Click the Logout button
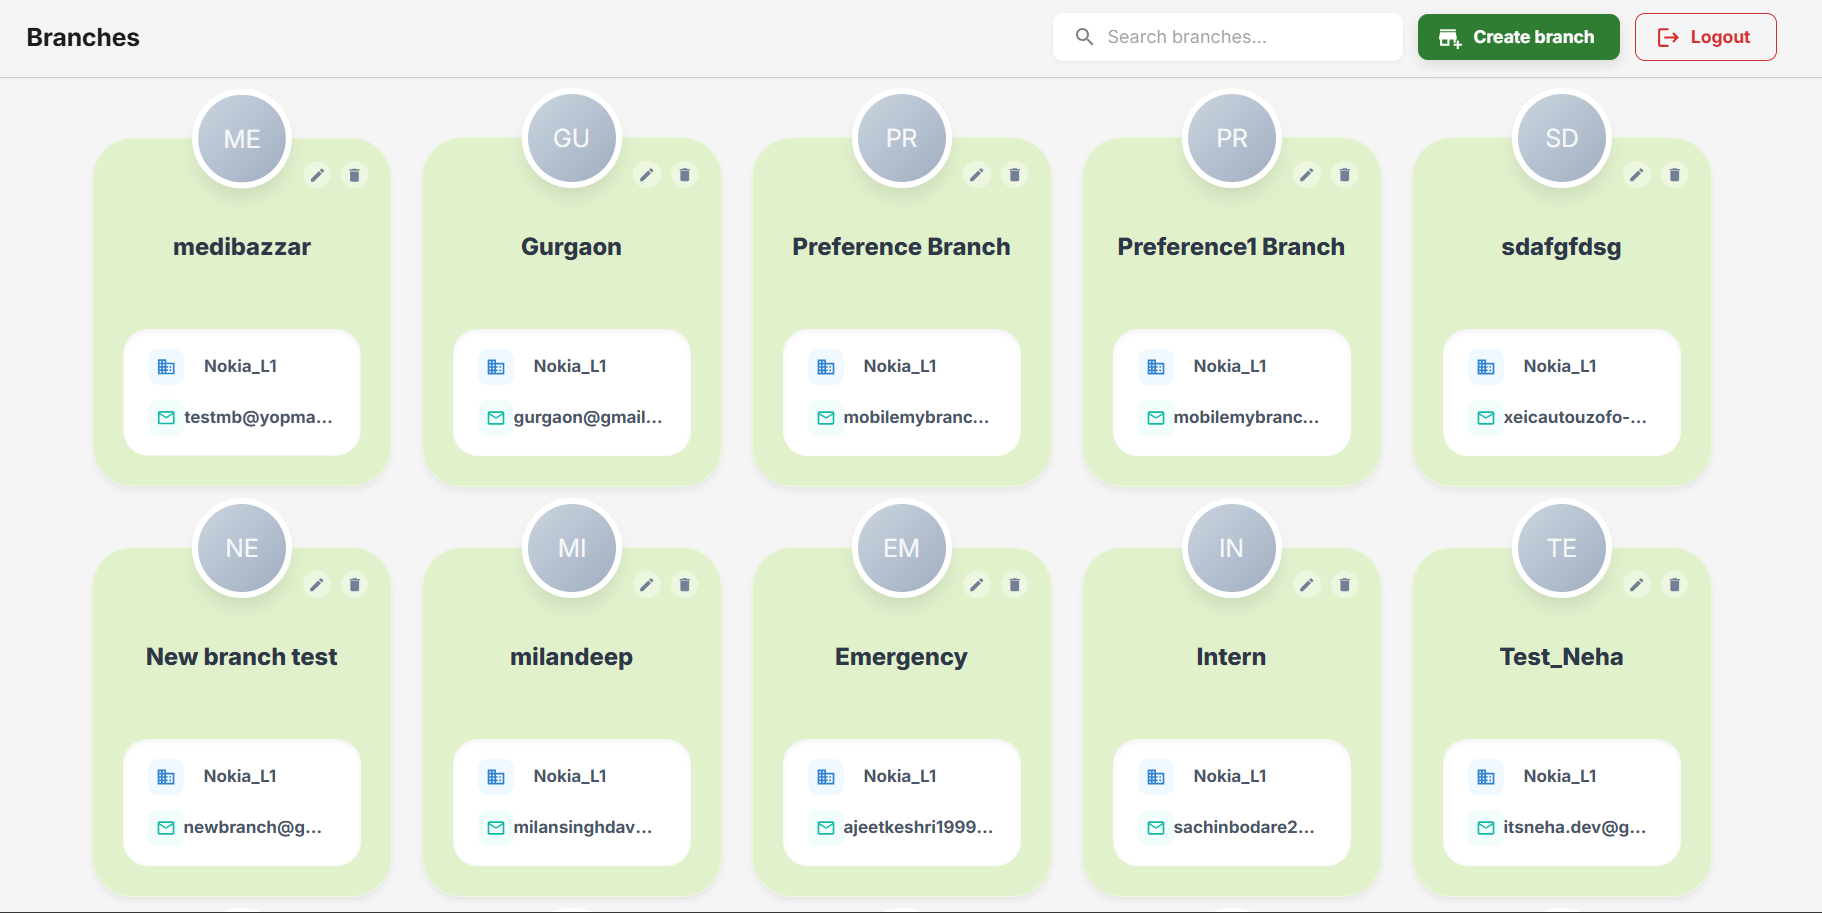1822x913 pixels. 1705,36
